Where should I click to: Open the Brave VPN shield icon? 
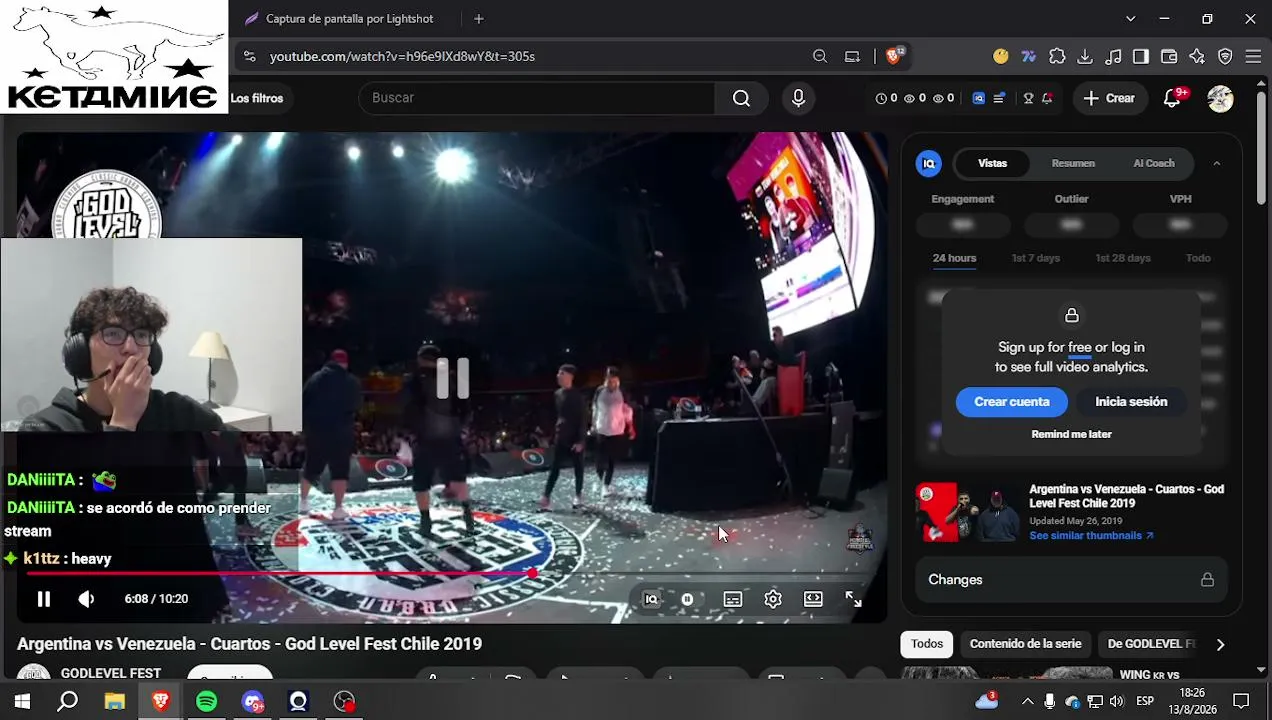(x=1225, y=56)
